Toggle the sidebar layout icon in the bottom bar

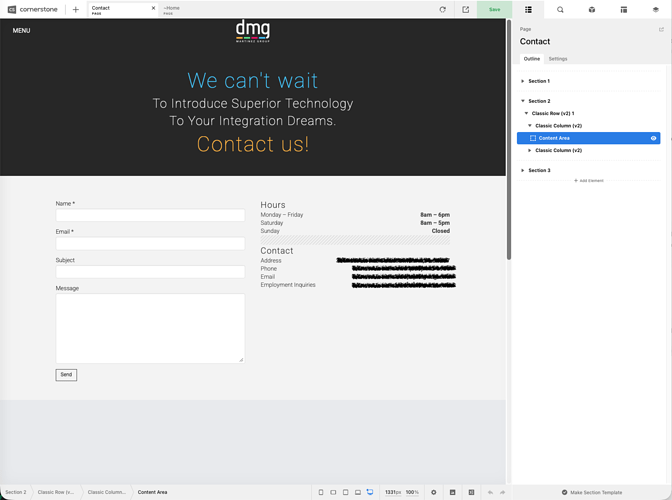tap(471, 492)
